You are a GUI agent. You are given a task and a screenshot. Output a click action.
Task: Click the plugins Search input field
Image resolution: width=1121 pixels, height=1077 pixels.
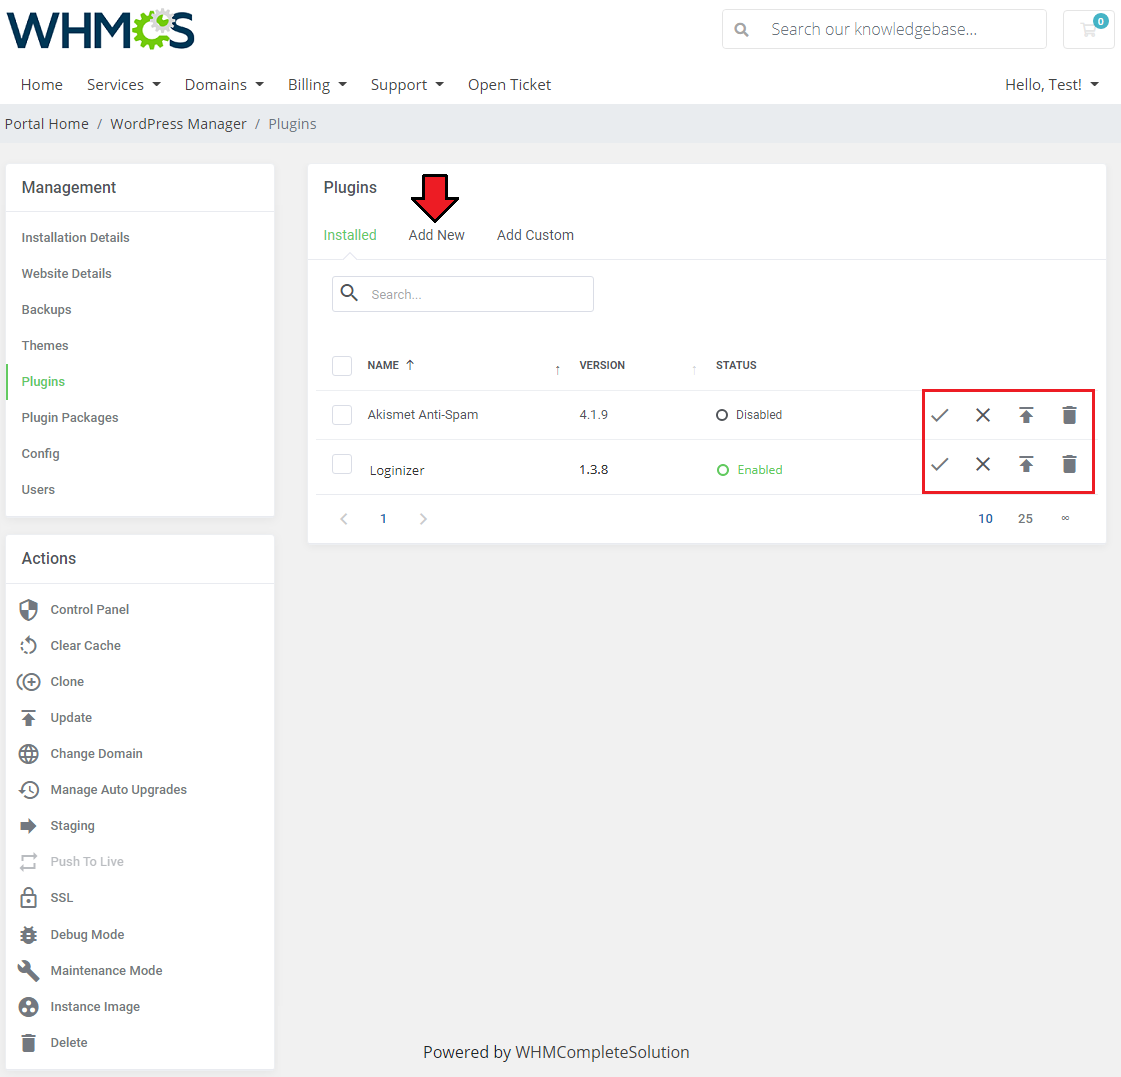click(463, 294)
